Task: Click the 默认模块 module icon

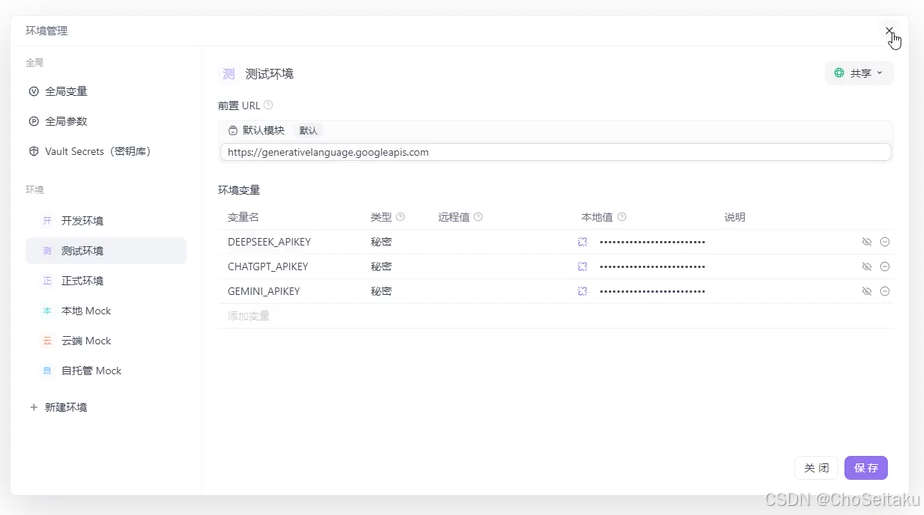Action: pos(233,130)
